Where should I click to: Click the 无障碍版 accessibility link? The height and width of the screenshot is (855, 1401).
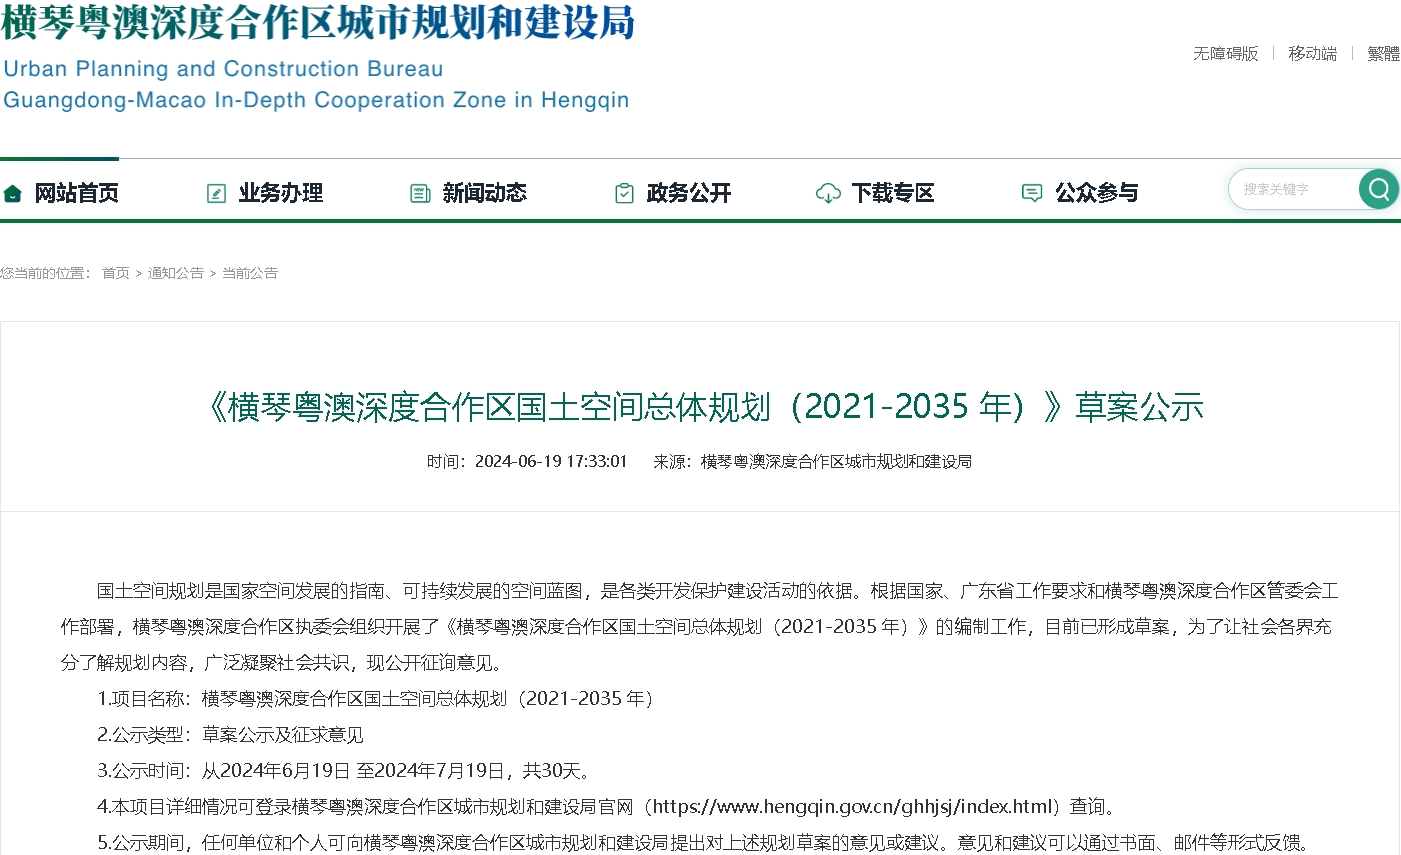click(1225, 53)
